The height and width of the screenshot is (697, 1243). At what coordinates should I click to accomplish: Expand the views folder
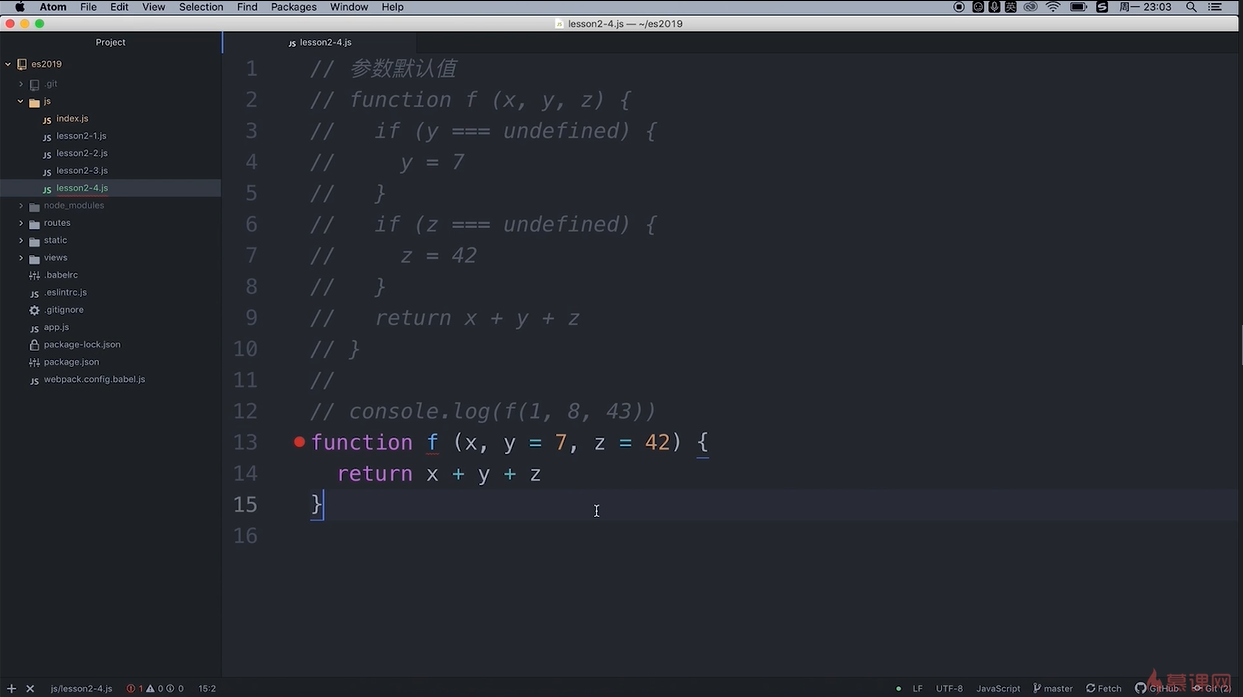tap(21, 258)
